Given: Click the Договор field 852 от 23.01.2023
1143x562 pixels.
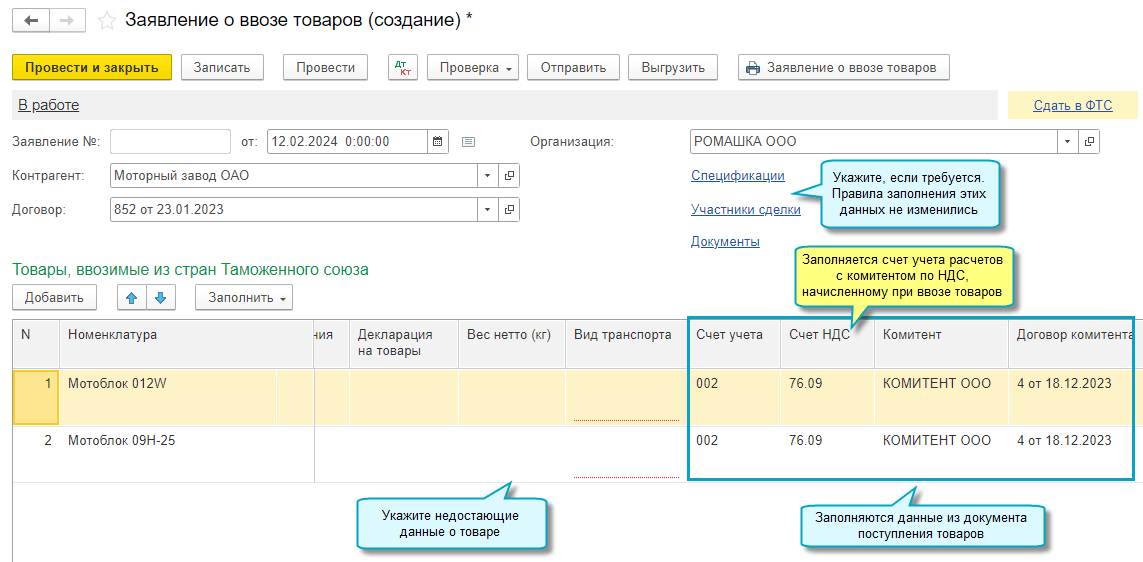Looking at the screenshot, I should tap(294, 210).
